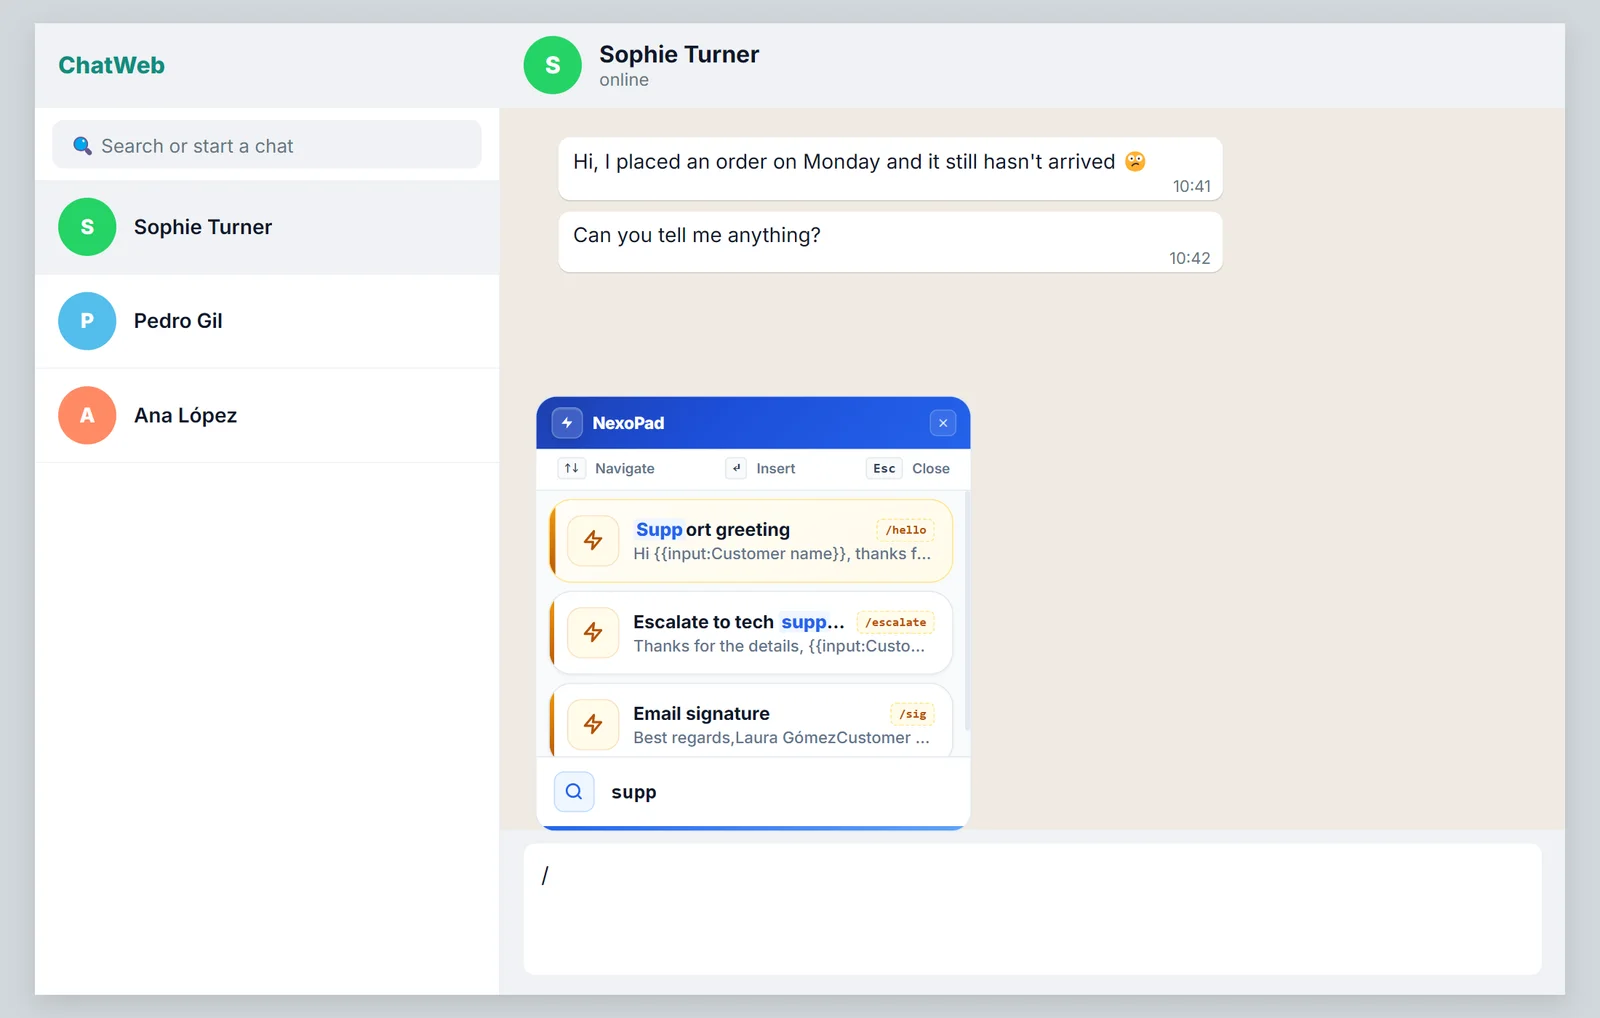1600x1018 pixels.
Task: Click the Insert enter-key icon
Action: 737,468
